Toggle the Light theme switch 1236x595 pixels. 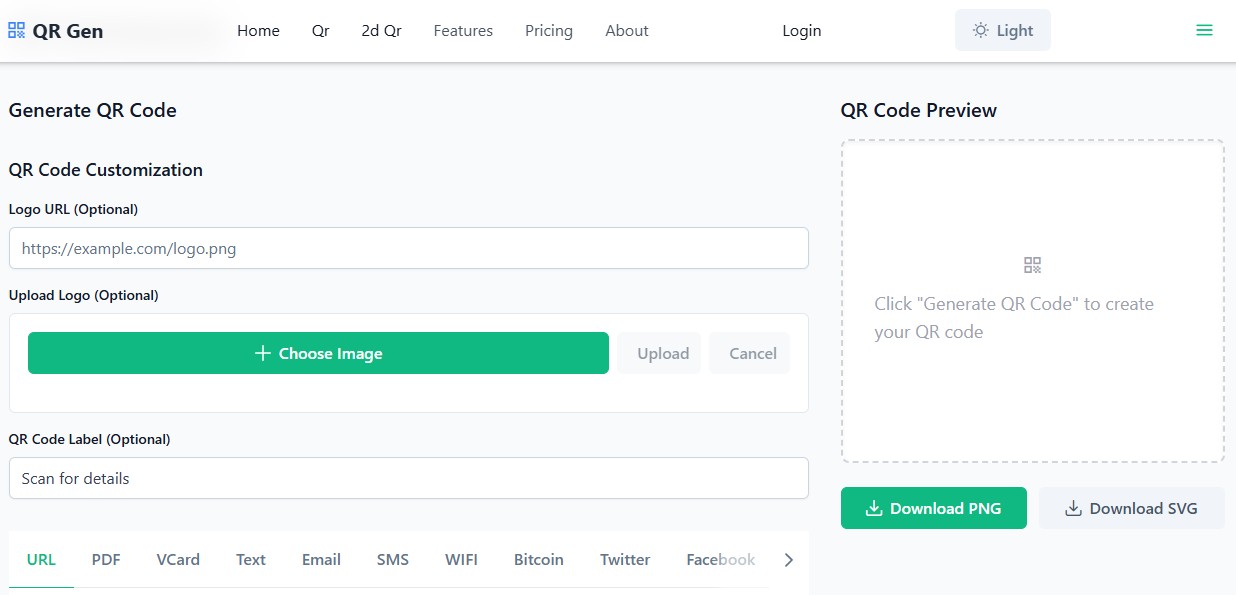pos(1002,30)
